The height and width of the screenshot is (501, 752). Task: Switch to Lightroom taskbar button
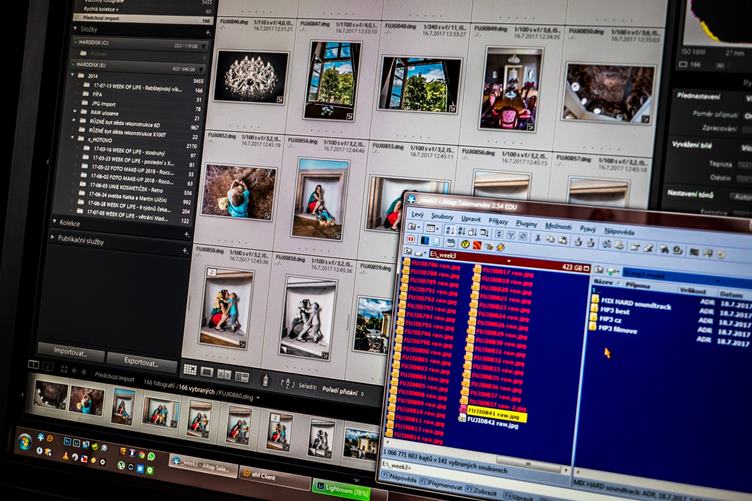(342, 489)
